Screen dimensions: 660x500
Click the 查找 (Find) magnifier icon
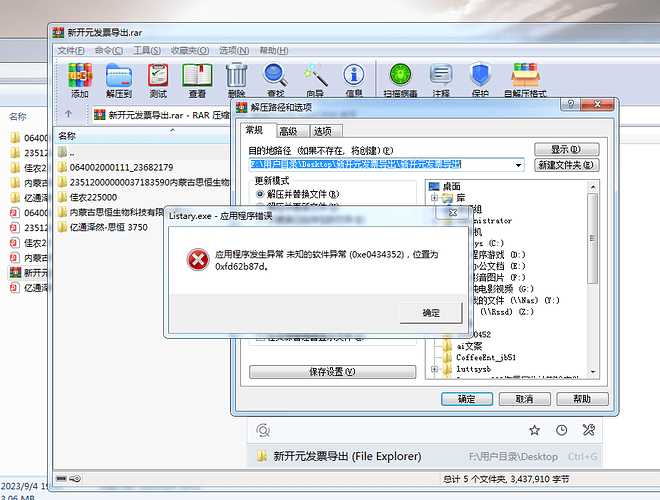276,80
